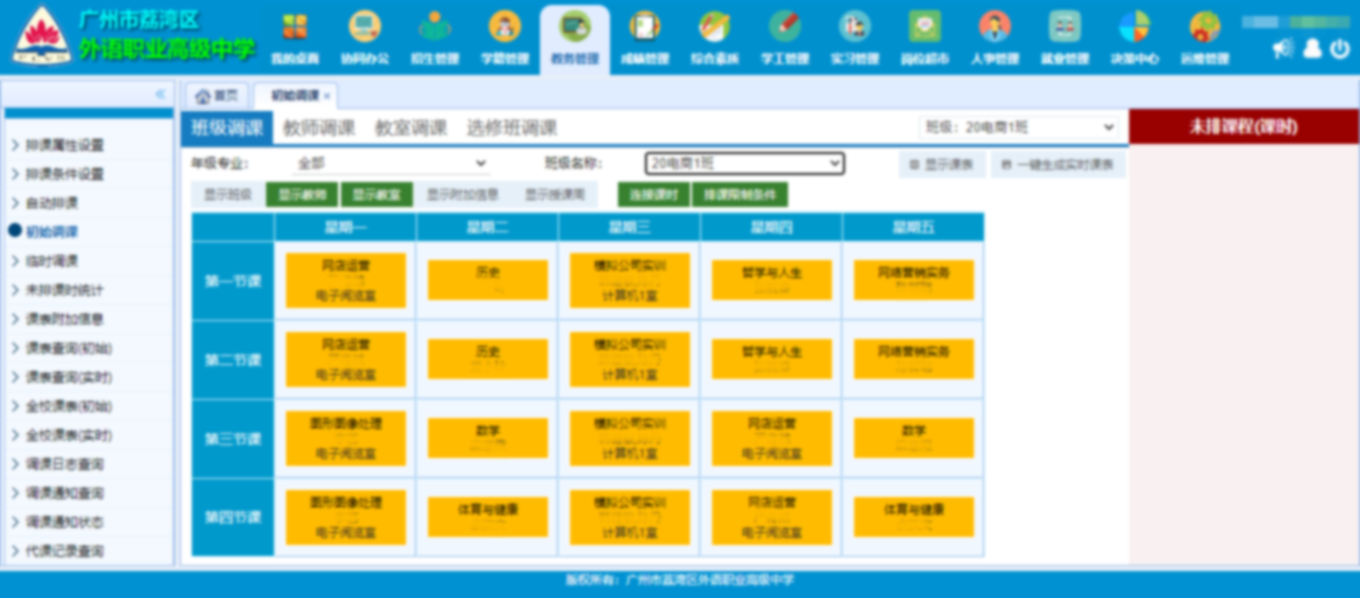Expand 排课属性设置 in sidebar
Image resolution: width=1360 pixels, height=598 pixels.
pyautogui.click(x=65, y=145)
